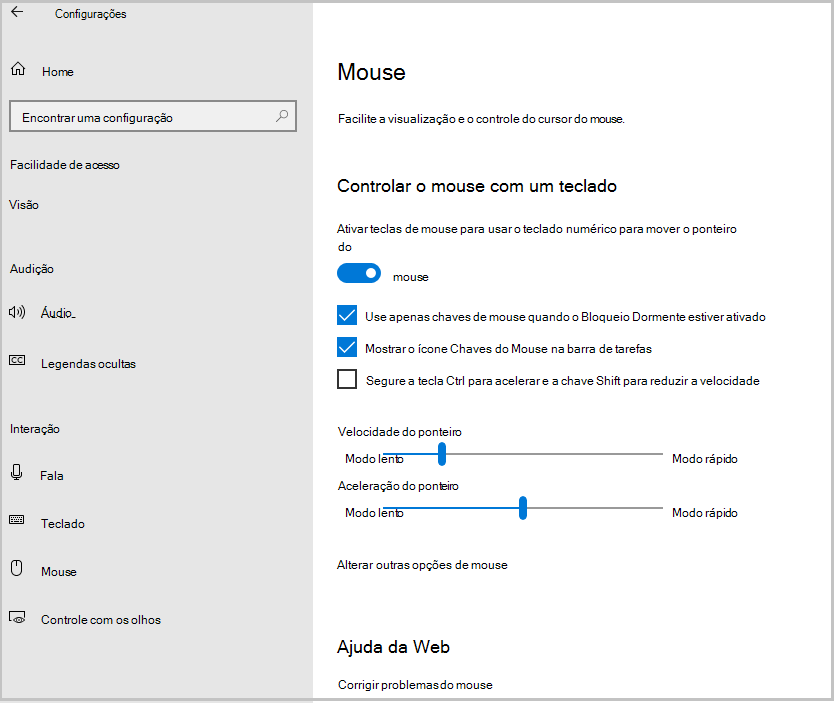Click the Home house icon

[18, 69]
